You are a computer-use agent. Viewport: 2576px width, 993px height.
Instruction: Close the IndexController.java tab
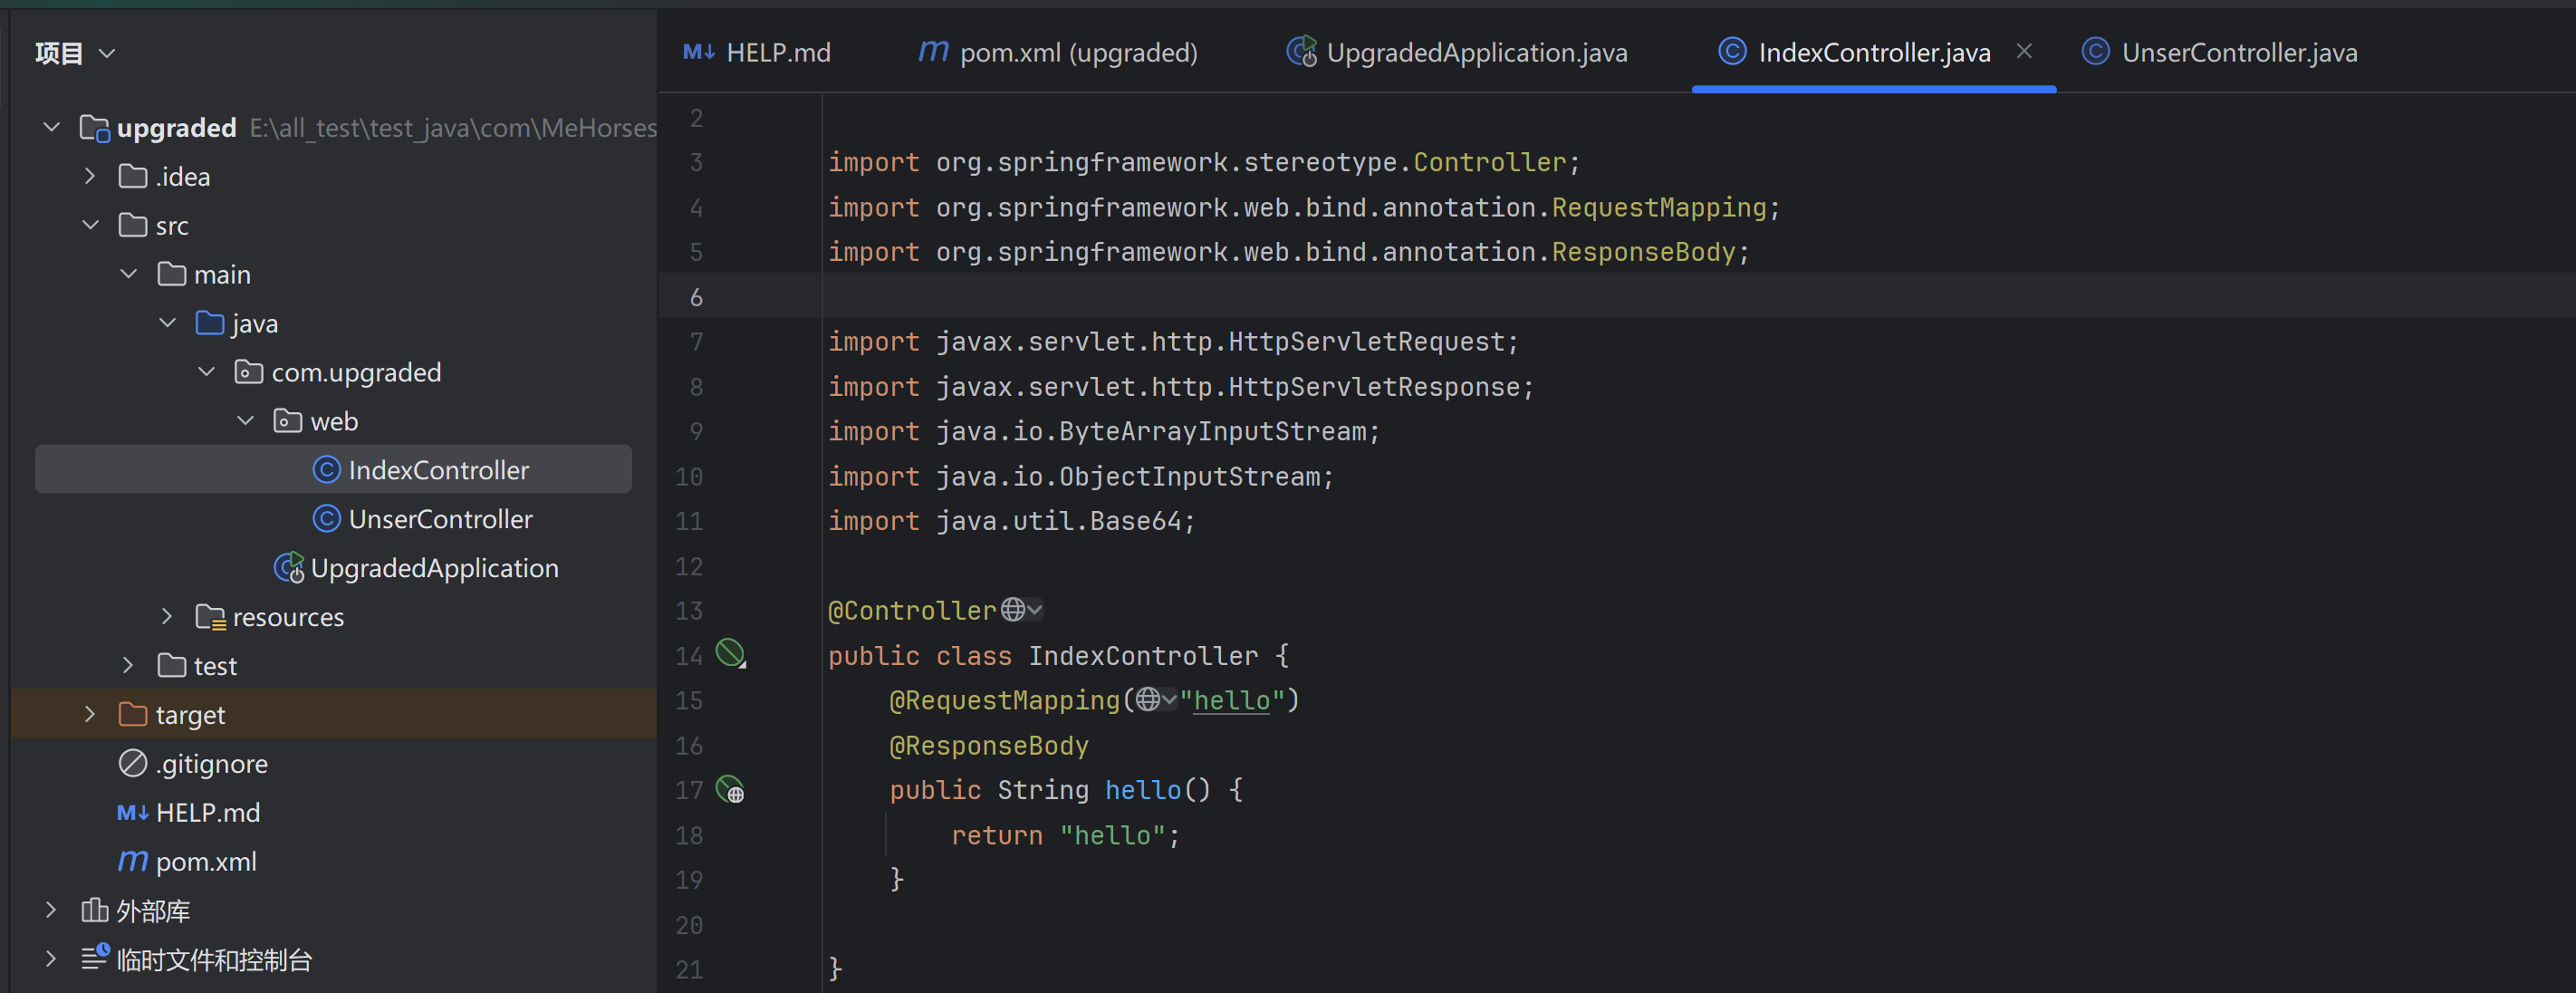(2023, 51)
